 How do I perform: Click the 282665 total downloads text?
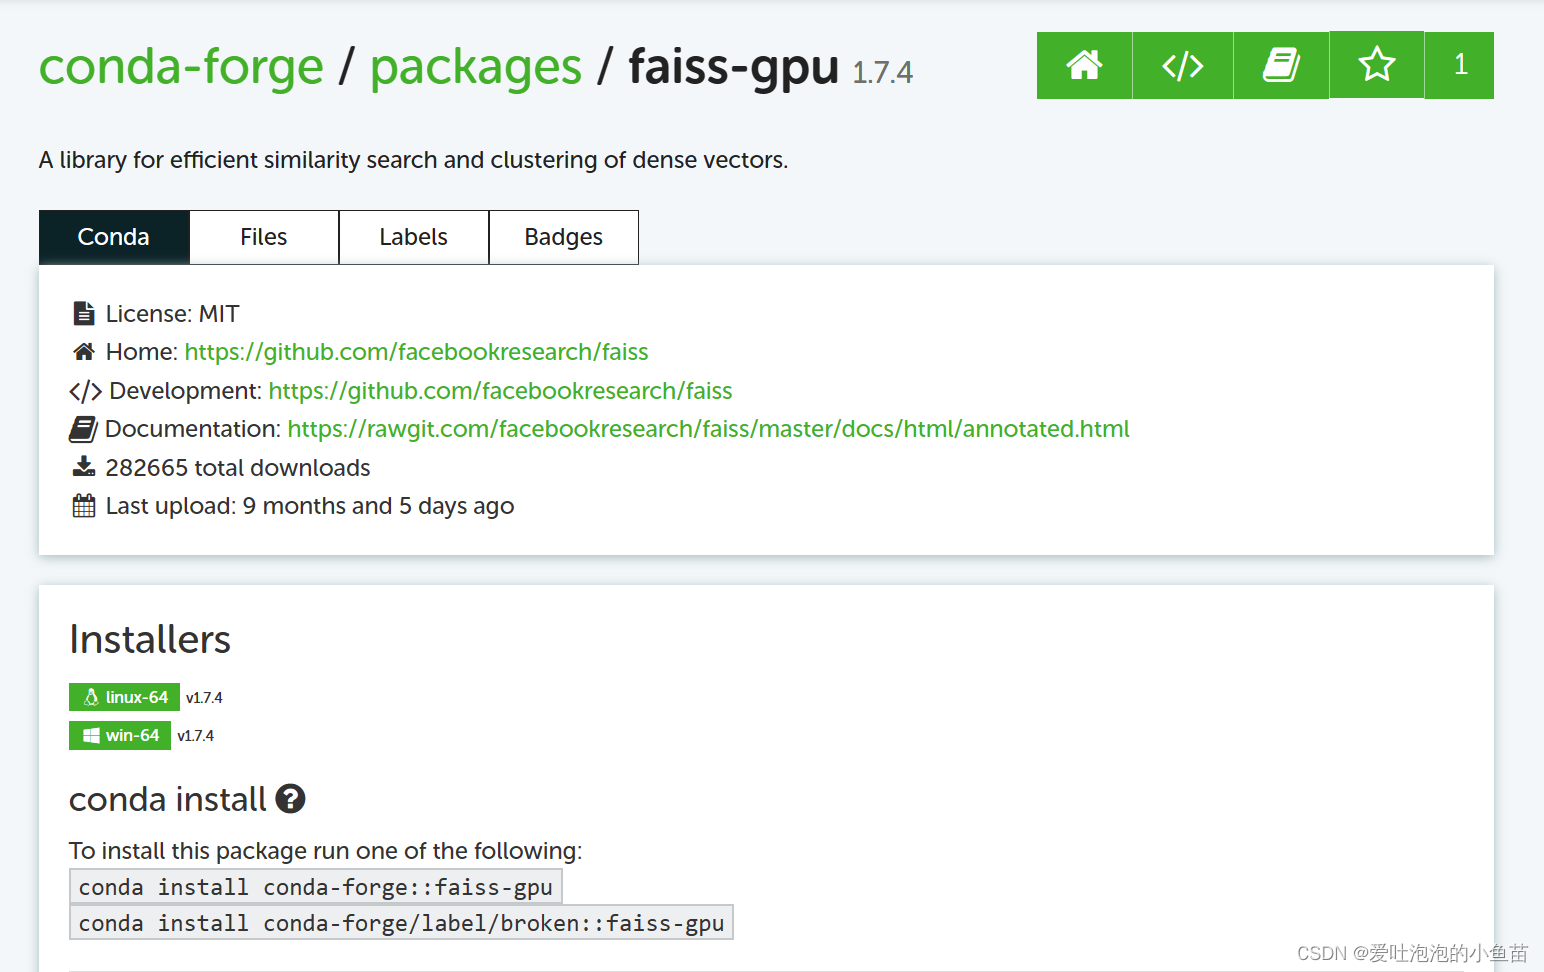(238, 468)
